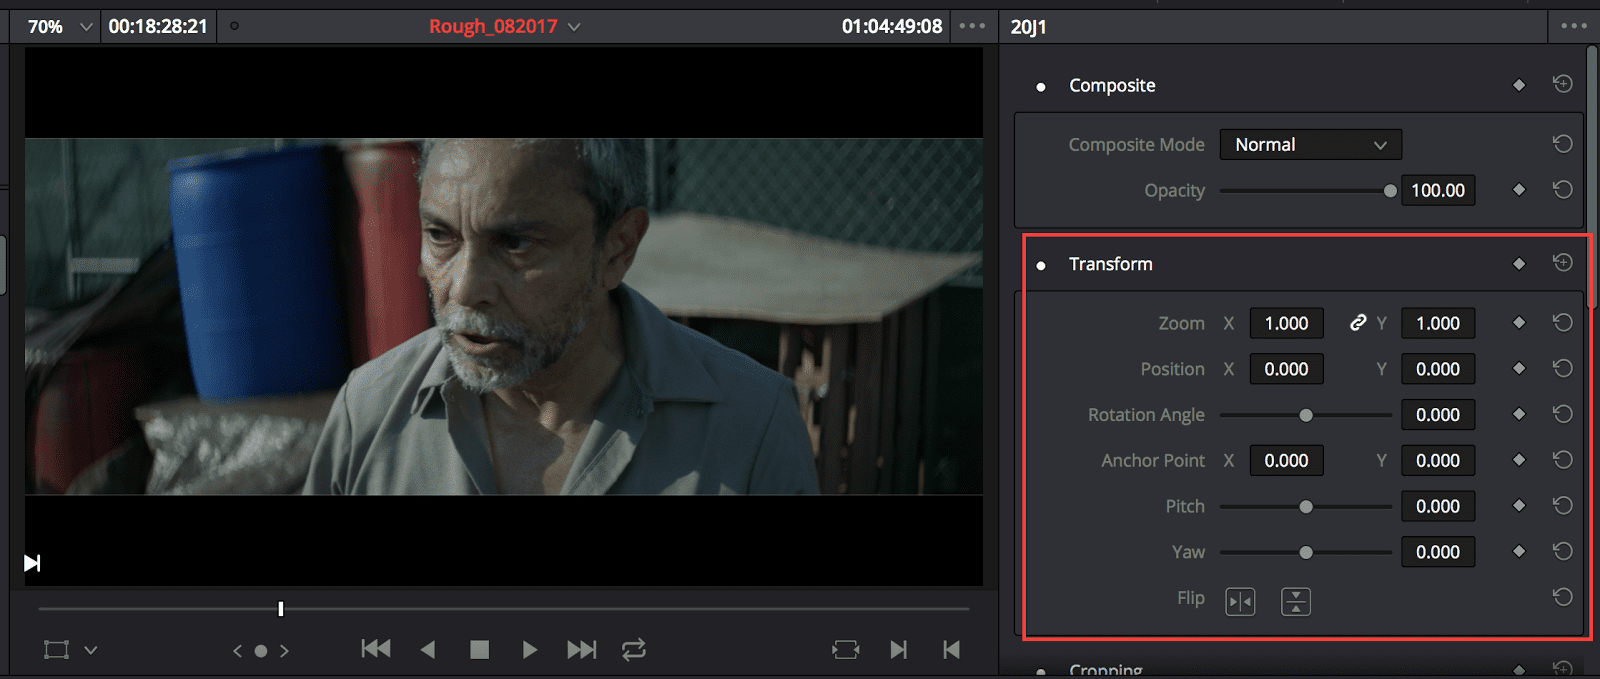Image resolution: width=1600 pixels, height=679 pixels.
Task: Add a Yaw keyframe
Action: click(x=1519, y=551)
